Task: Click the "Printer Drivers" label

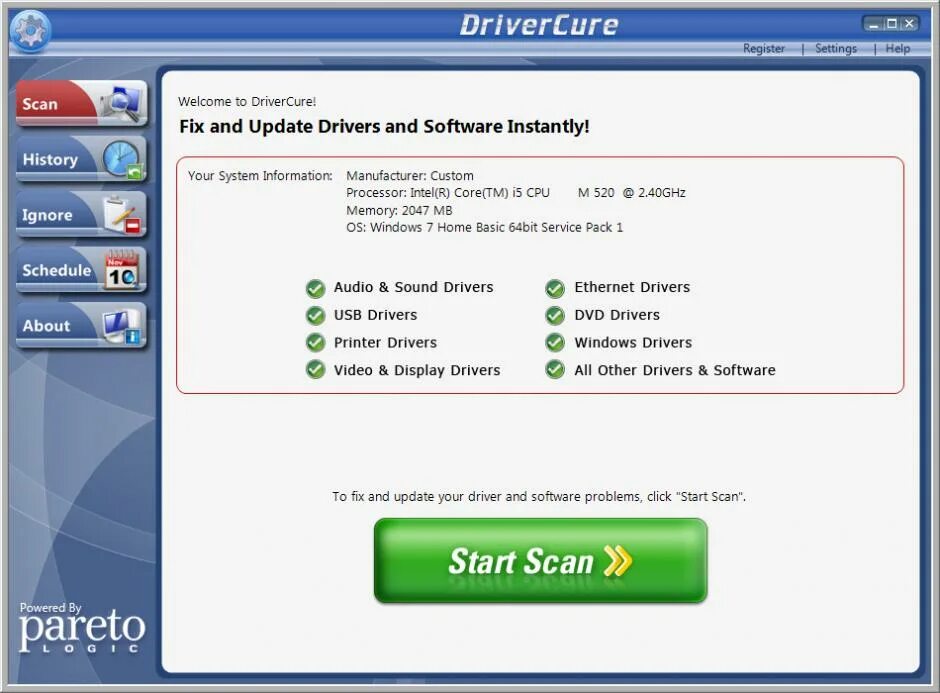Action: pyautogui.click(x=385, y=342)
